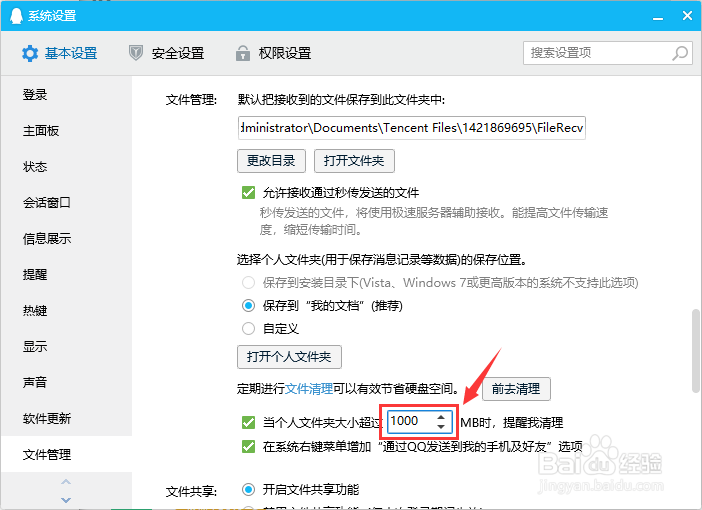This screenshot has height=510, width=702.
Task: Click the magnifier search icon
Action: 680,53
